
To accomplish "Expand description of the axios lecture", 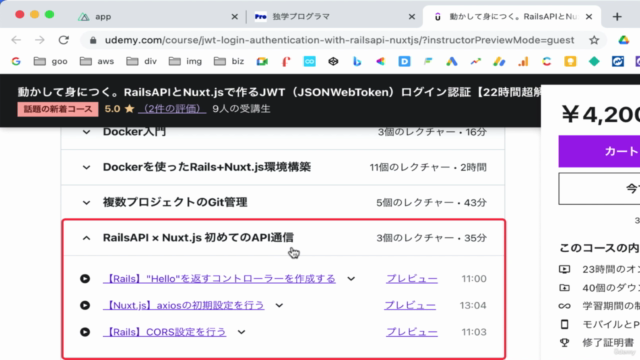I will (x=279, y=305).
